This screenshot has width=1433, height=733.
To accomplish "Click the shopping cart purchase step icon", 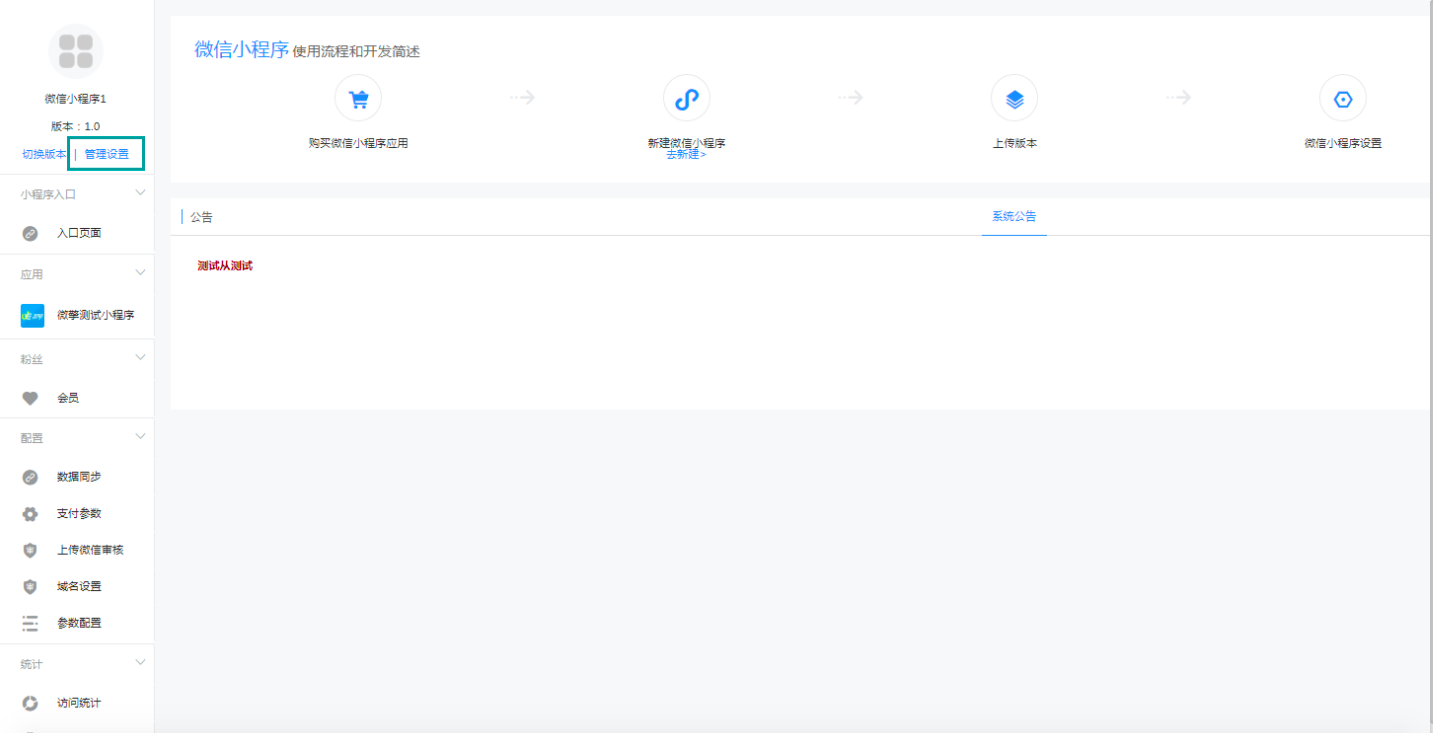I will click(x=358, y=98).
